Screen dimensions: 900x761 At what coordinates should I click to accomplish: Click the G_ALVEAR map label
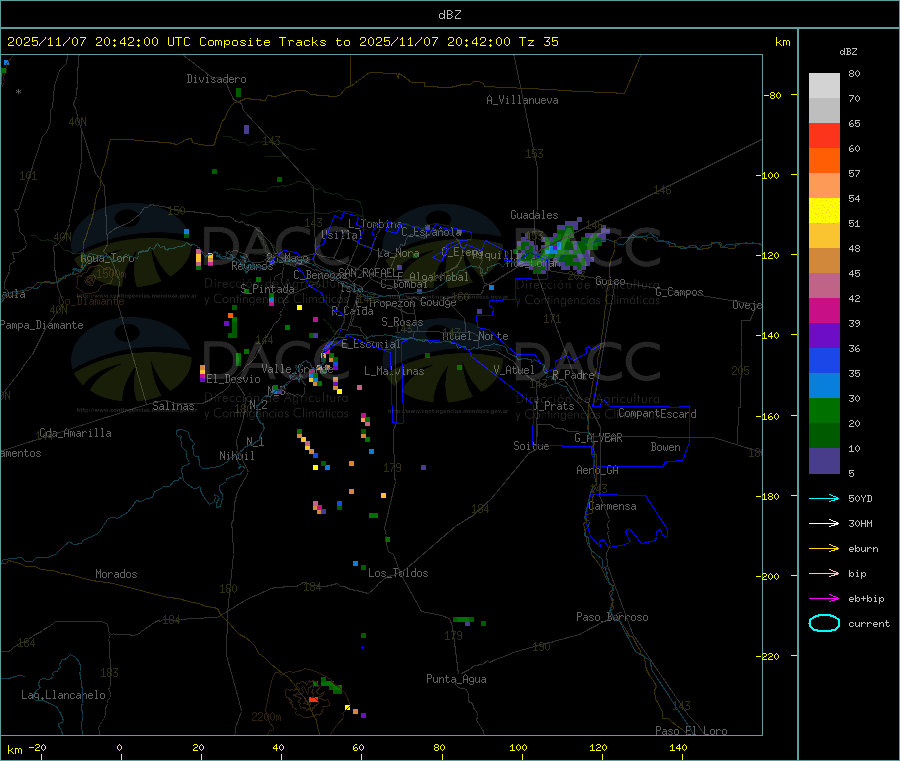pos(598,438)
